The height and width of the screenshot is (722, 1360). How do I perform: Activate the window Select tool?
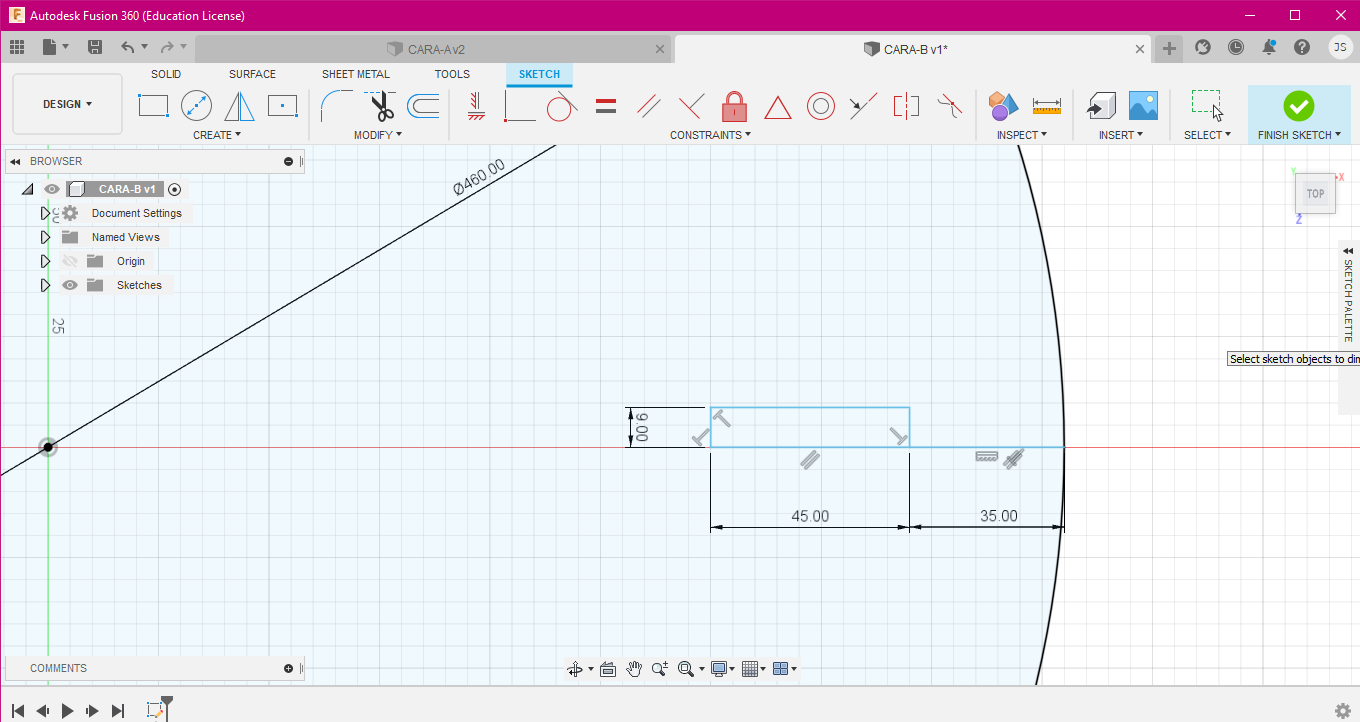tap(1207, 105)
